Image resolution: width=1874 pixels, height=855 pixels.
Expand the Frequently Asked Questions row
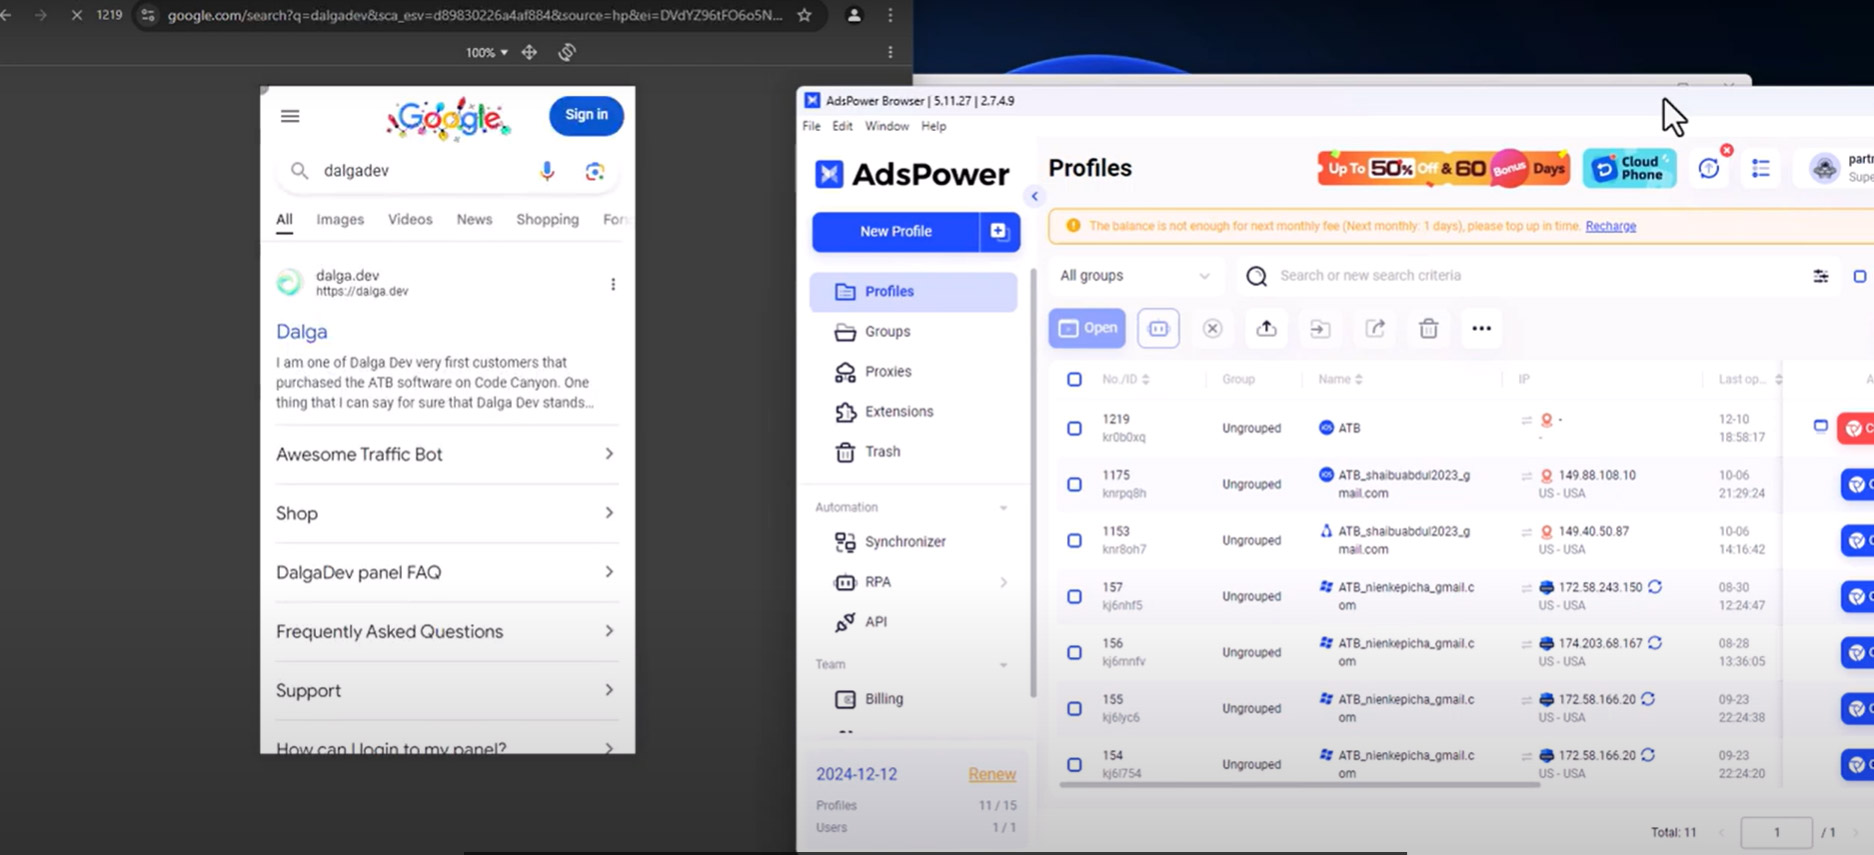446,631
